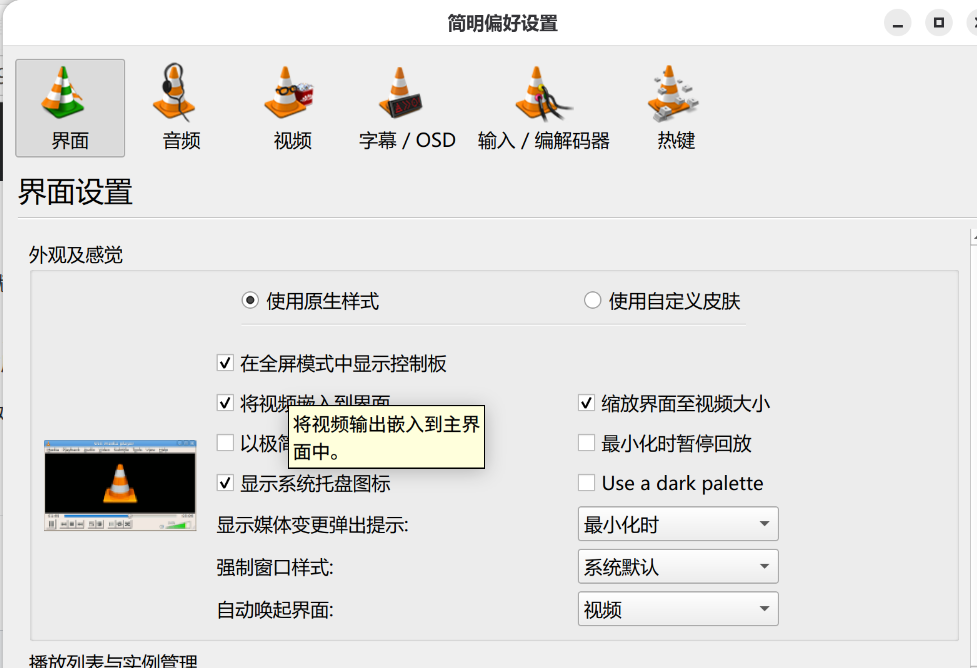
Task: Open the 自动唤起界面 dropdown
Action: [678, 609]
